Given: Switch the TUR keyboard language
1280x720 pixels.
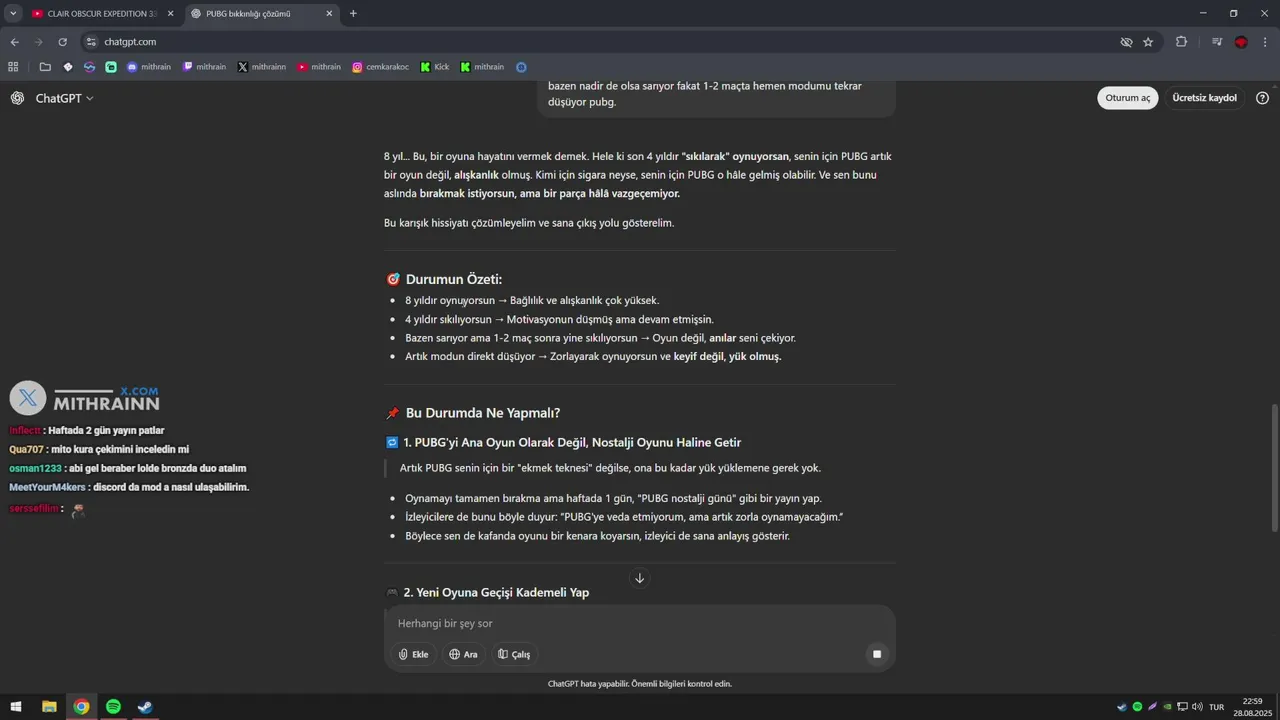Looking at the screenshot, I should [1216, 707].
